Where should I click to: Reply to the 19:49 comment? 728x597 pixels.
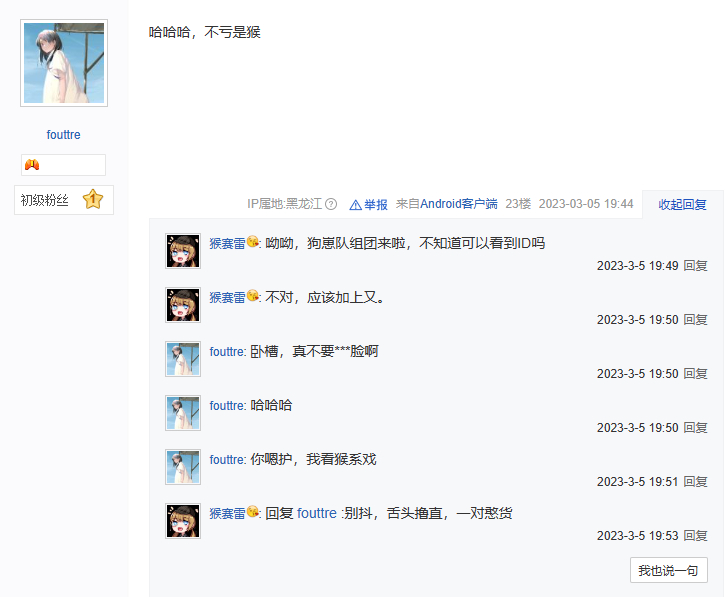(x=696, y=266)
